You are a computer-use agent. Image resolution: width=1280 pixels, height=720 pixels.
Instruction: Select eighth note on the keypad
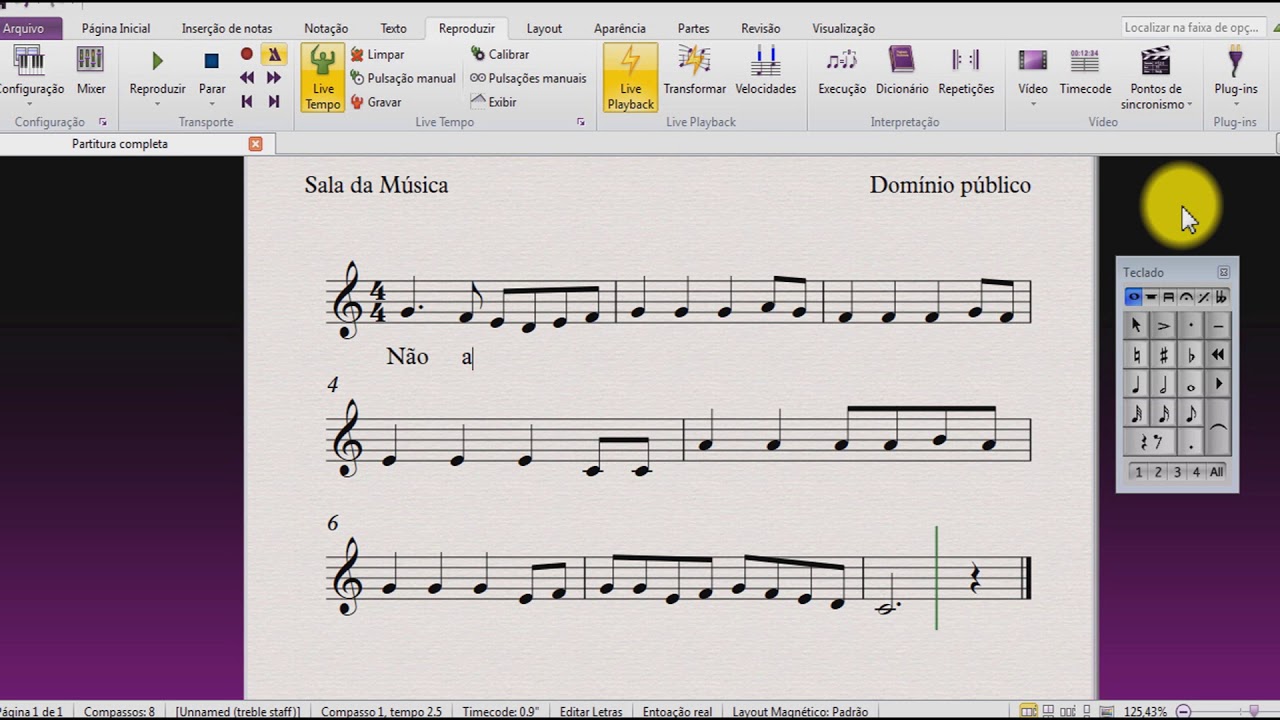tap(1191, 413)
